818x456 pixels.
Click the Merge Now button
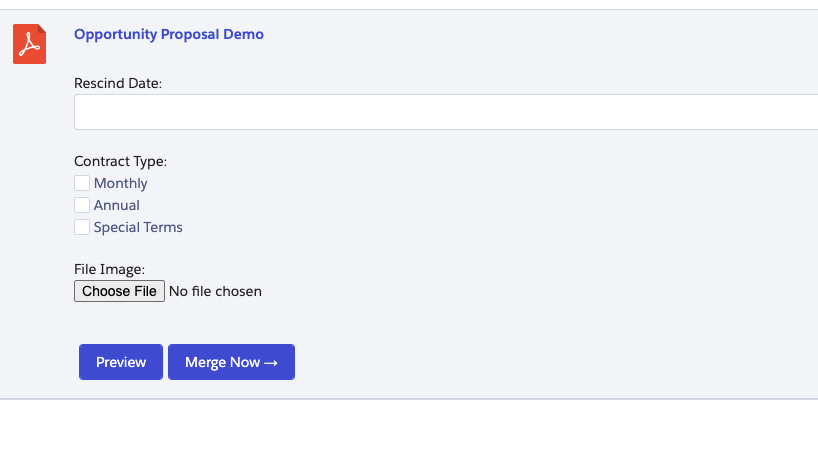click(222, 362)
